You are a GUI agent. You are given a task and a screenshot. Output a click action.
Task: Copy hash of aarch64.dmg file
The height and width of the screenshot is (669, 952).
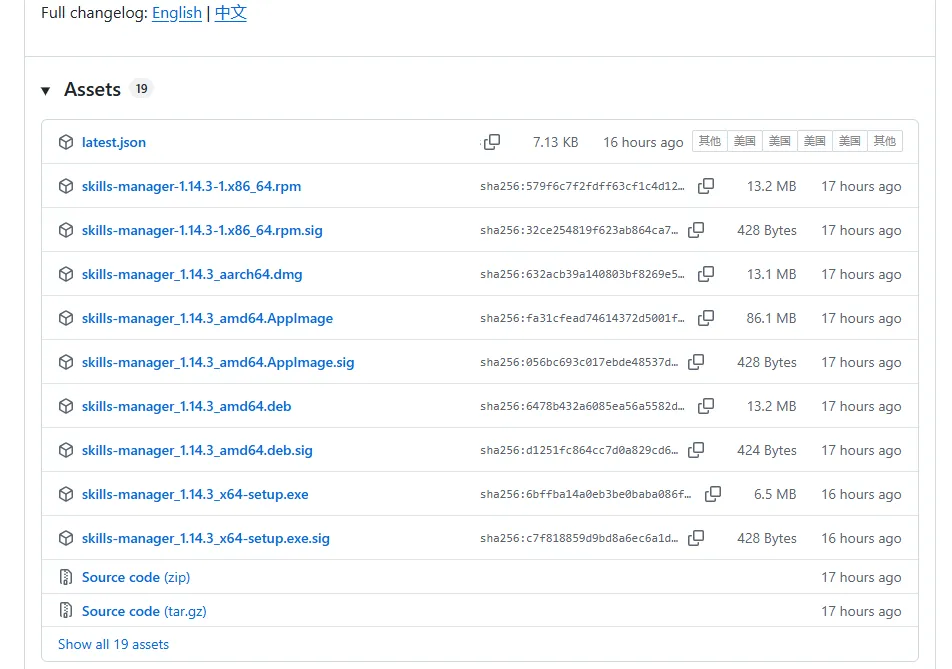click(x=706, y=274)
